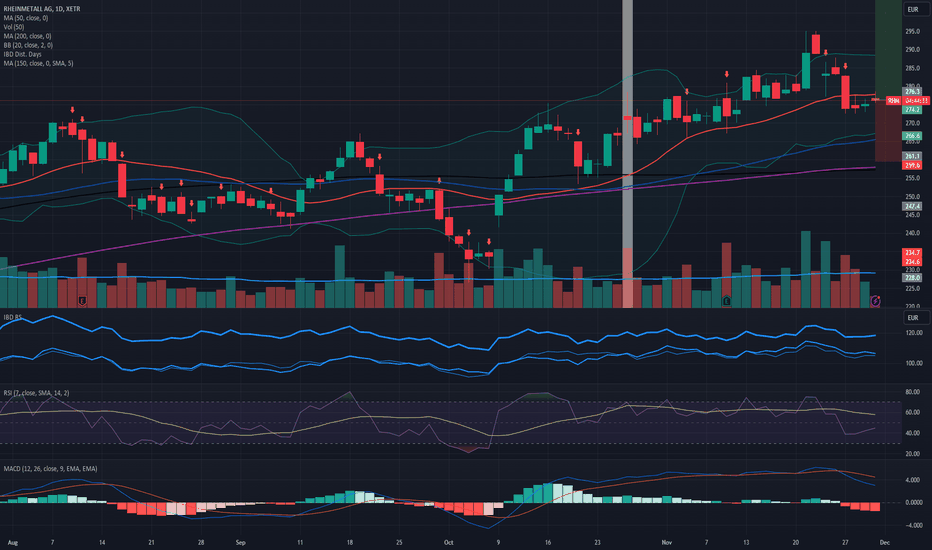Click the Dec label on time axis

coord(884,542)
